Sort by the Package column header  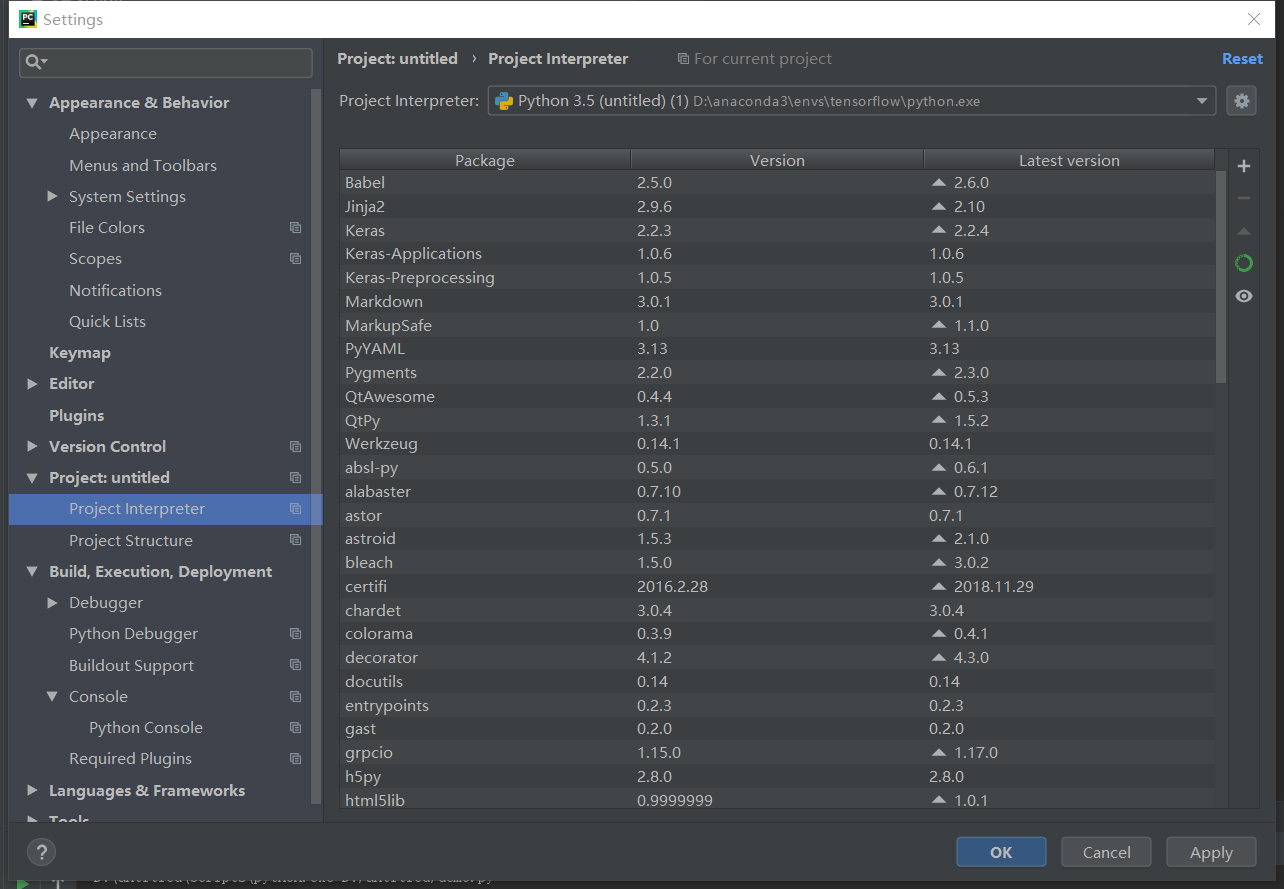485,160
